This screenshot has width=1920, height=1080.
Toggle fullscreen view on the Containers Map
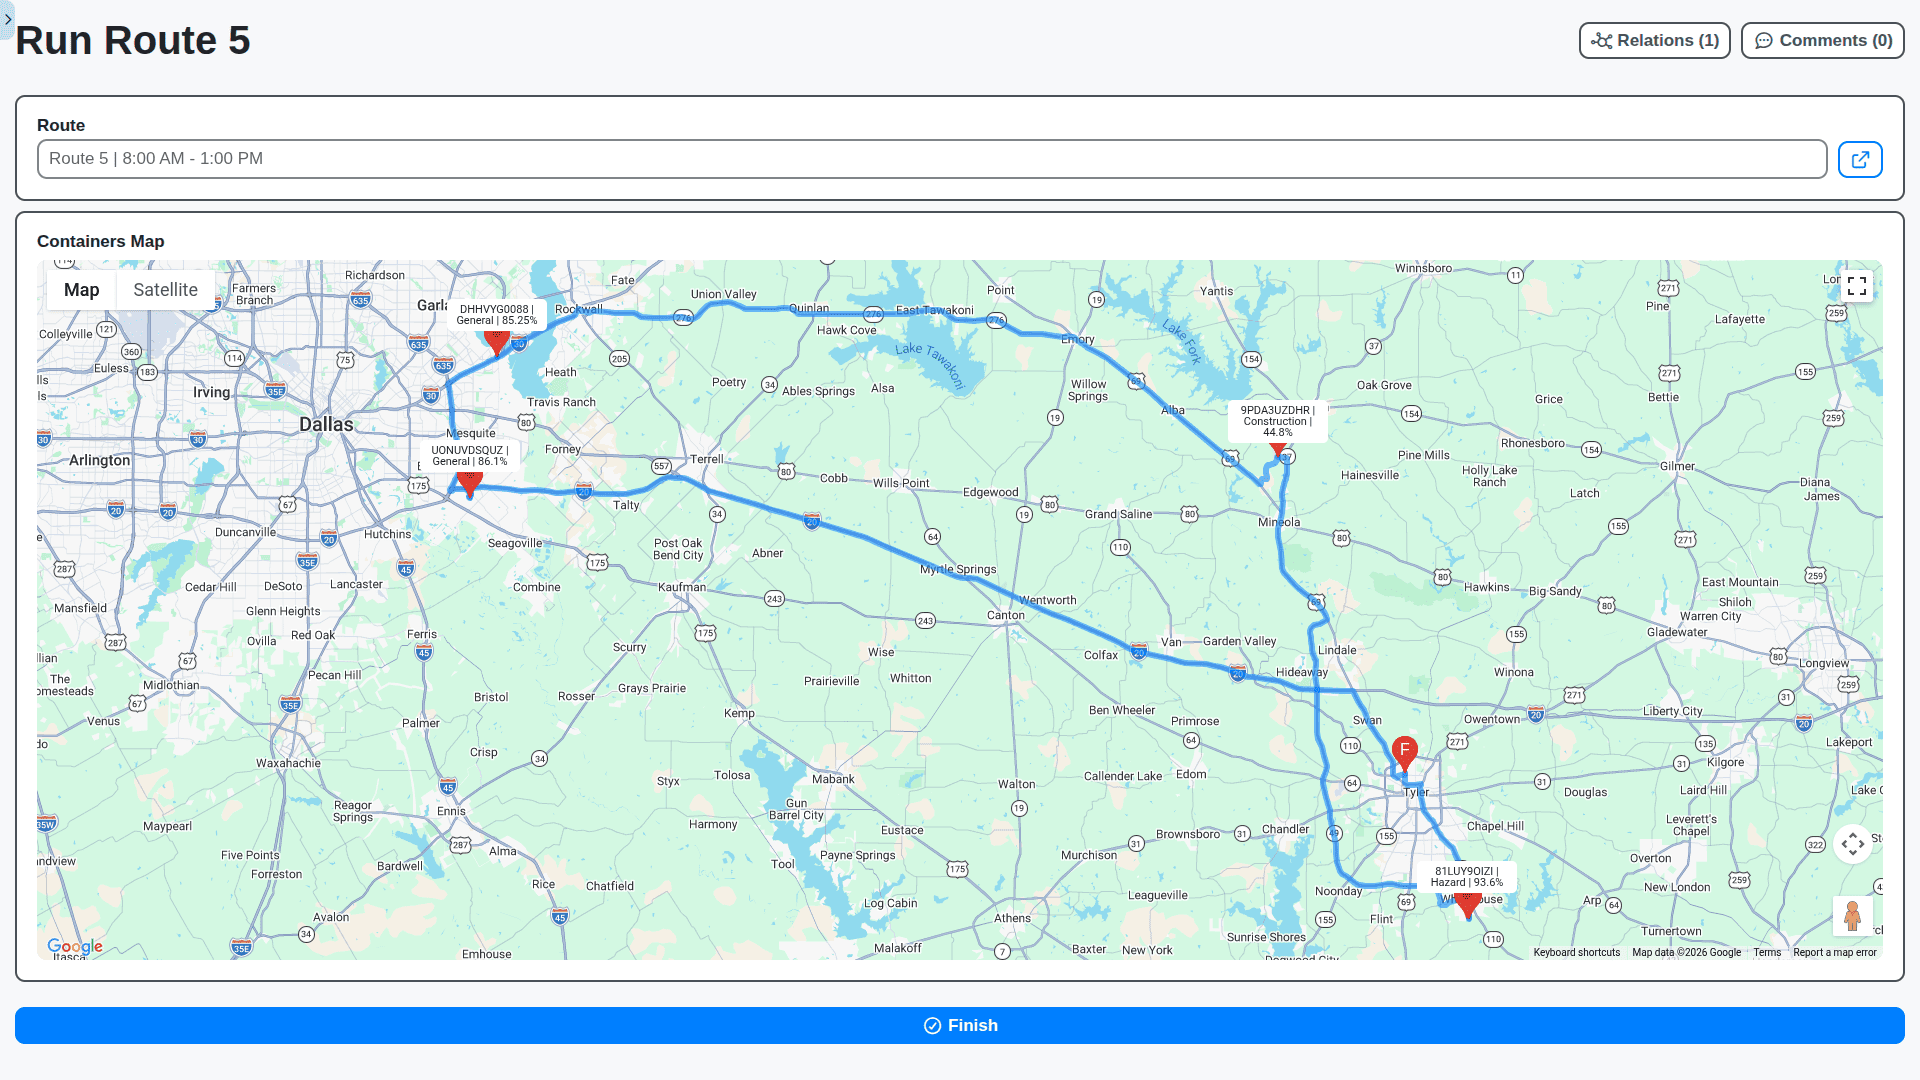pos(1858,286)
